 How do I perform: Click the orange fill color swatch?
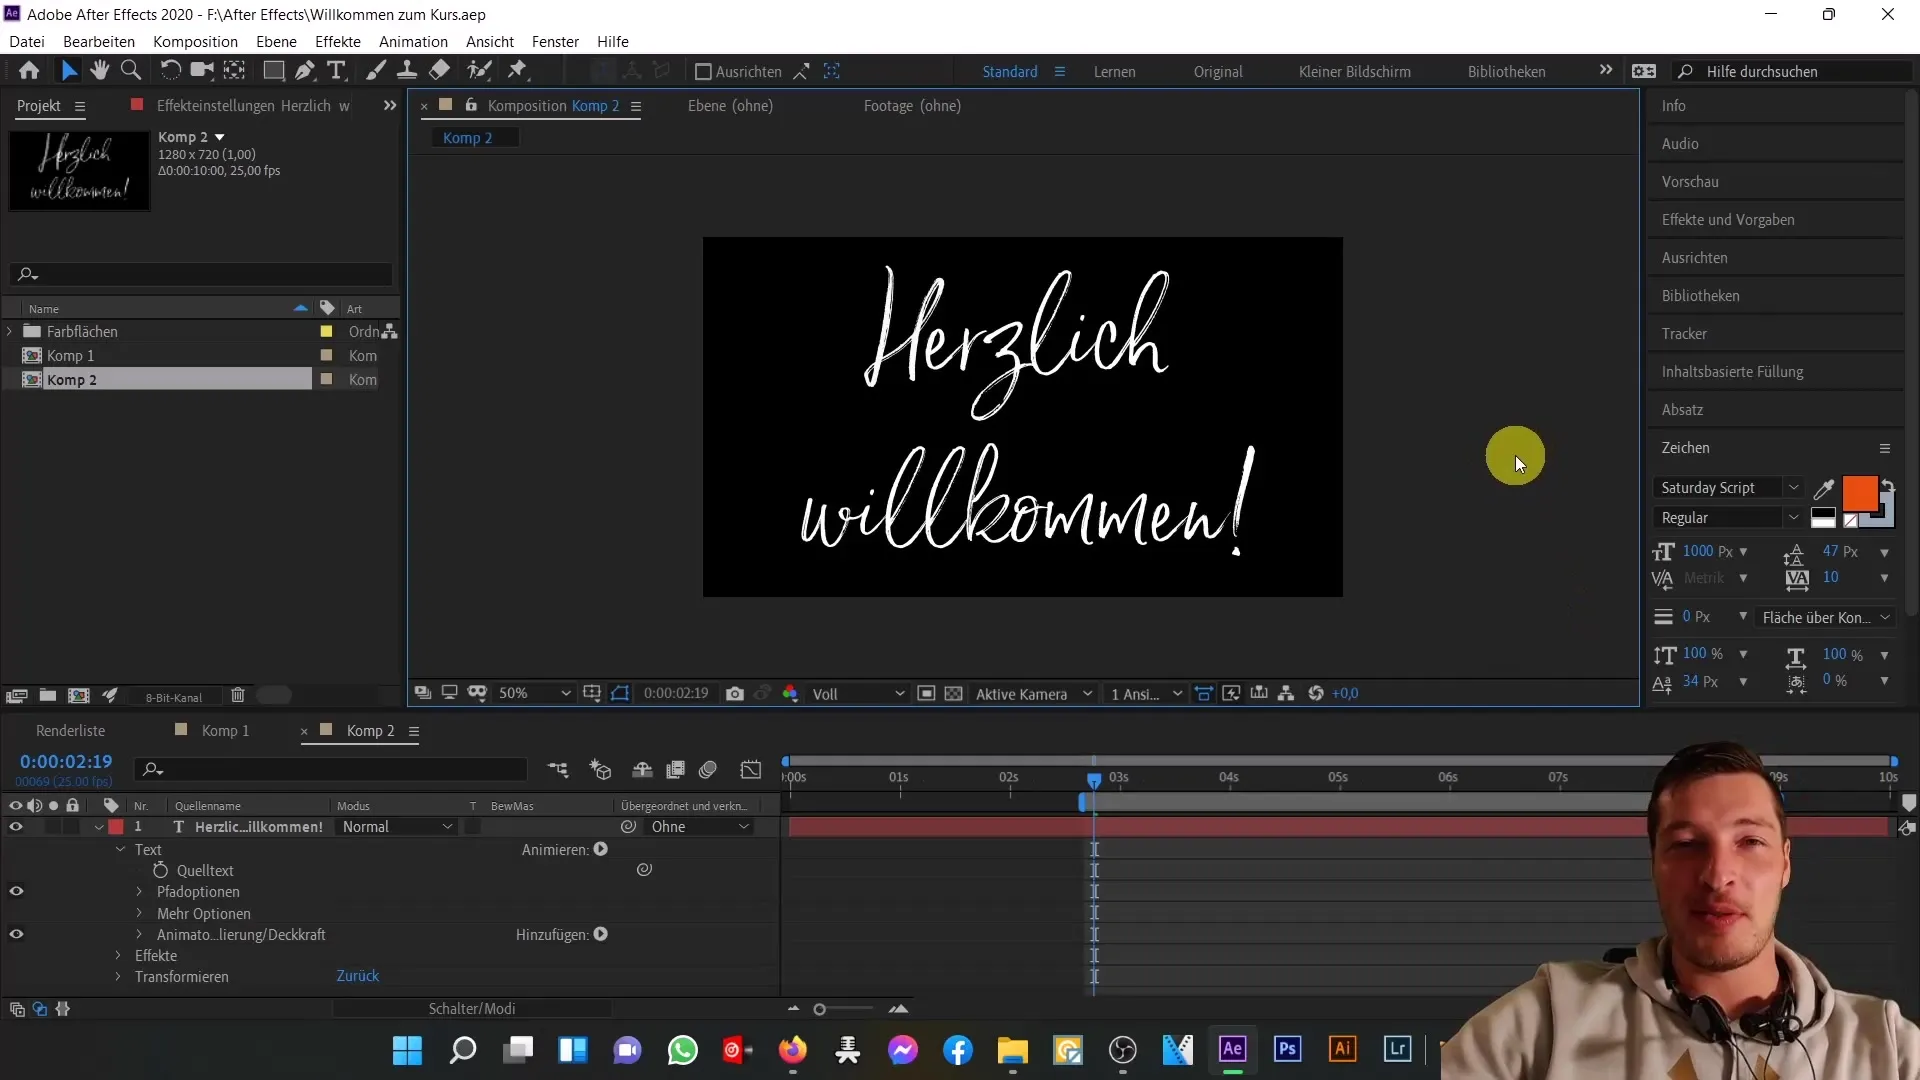tap(1859, 493)
